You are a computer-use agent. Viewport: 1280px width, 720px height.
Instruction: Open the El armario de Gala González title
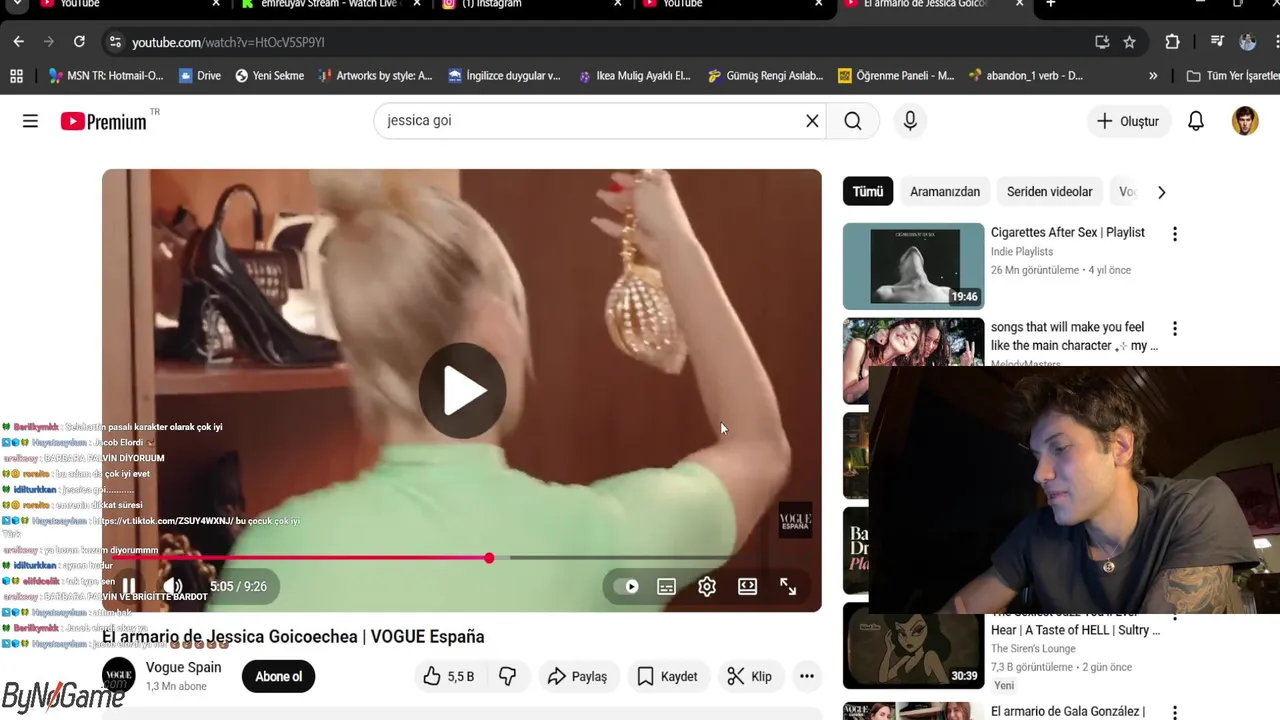1068,712
